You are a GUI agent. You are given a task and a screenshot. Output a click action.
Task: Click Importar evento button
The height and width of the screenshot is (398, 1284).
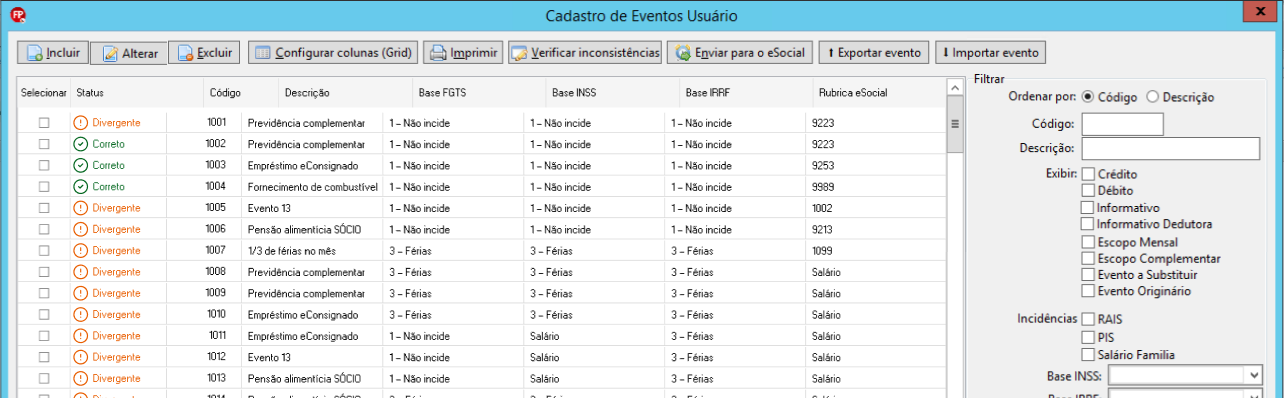[990, 53]
